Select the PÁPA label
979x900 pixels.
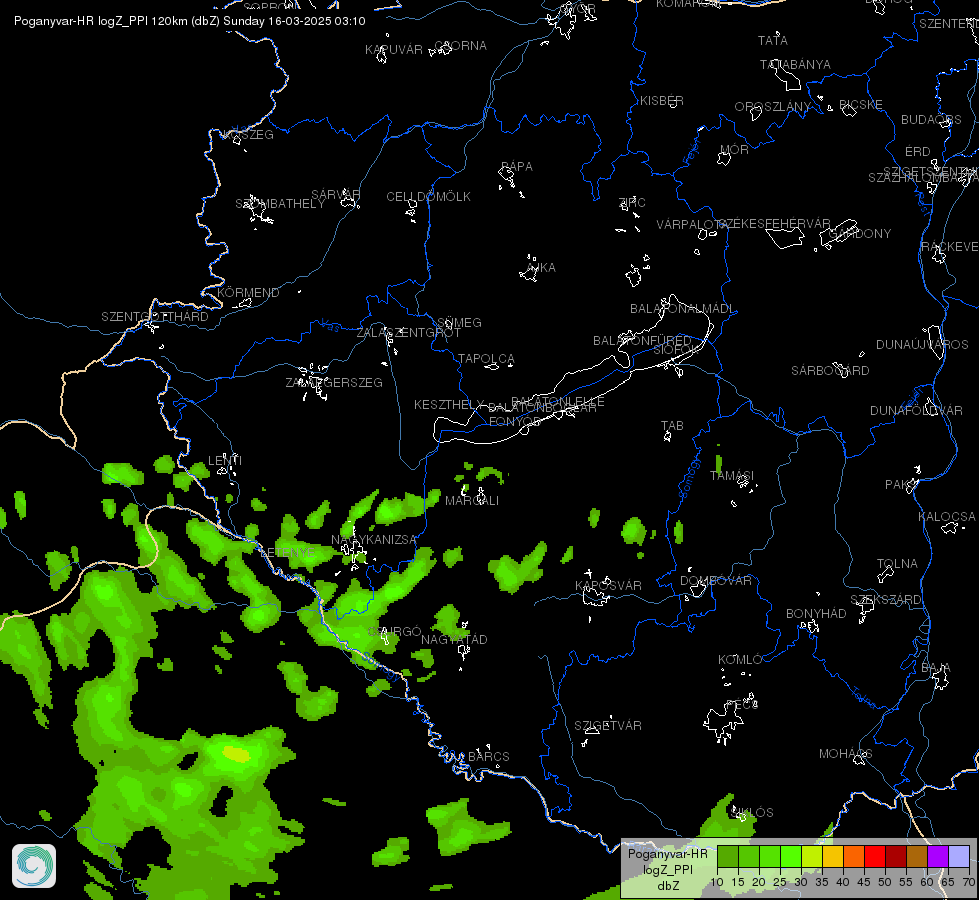pos(517,167)
